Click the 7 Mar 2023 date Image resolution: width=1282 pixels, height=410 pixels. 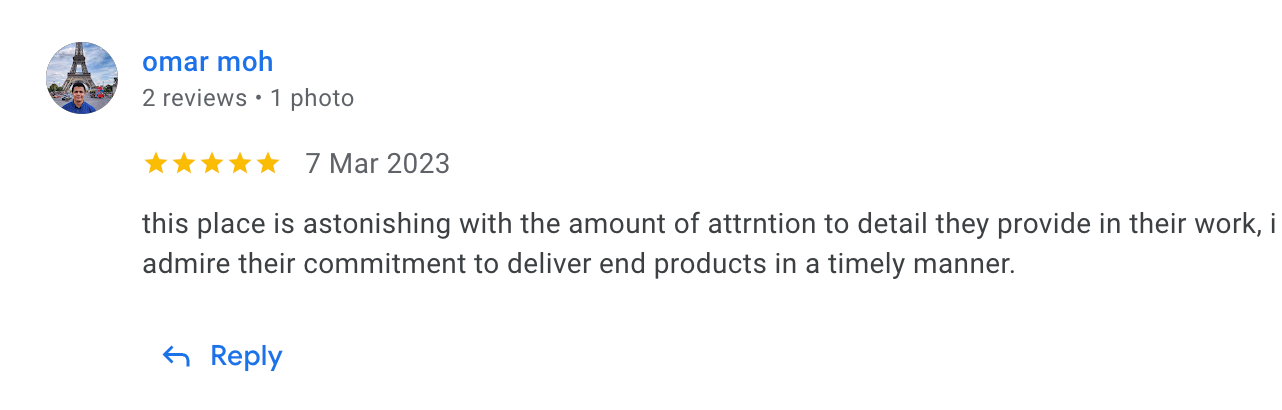click(x=378, y=163)
